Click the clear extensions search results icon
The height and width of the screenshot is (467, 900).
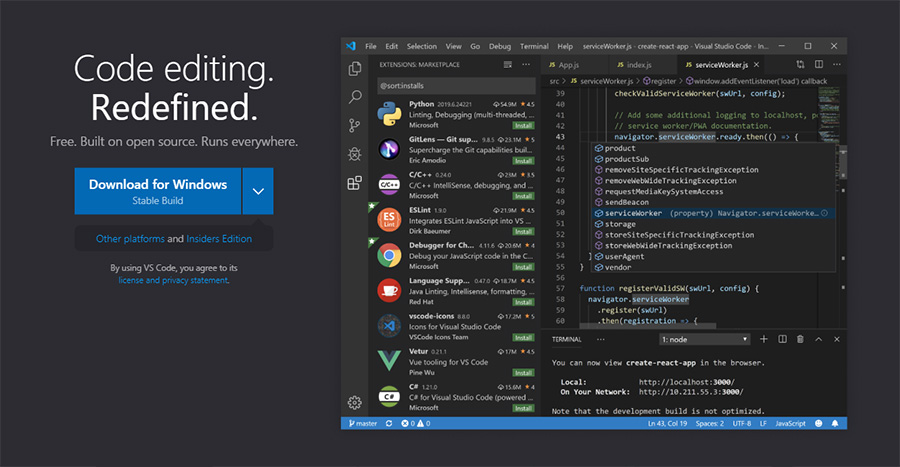507,65
